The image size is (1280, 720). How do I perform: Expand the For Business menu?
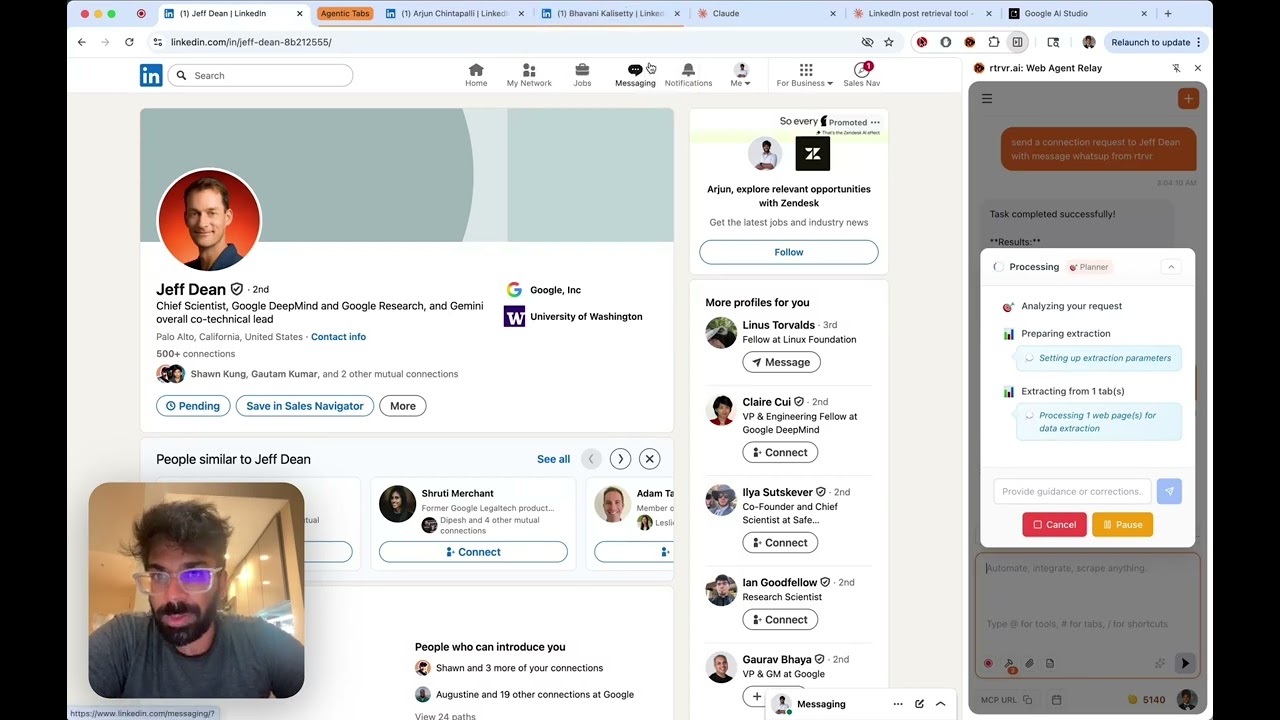[x=805, y=75]
